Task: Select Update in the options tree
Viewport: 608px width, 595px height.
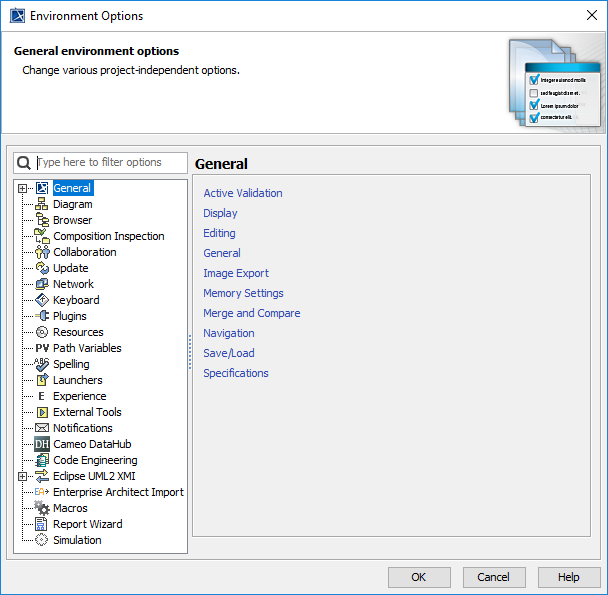Action: [71, 268]
